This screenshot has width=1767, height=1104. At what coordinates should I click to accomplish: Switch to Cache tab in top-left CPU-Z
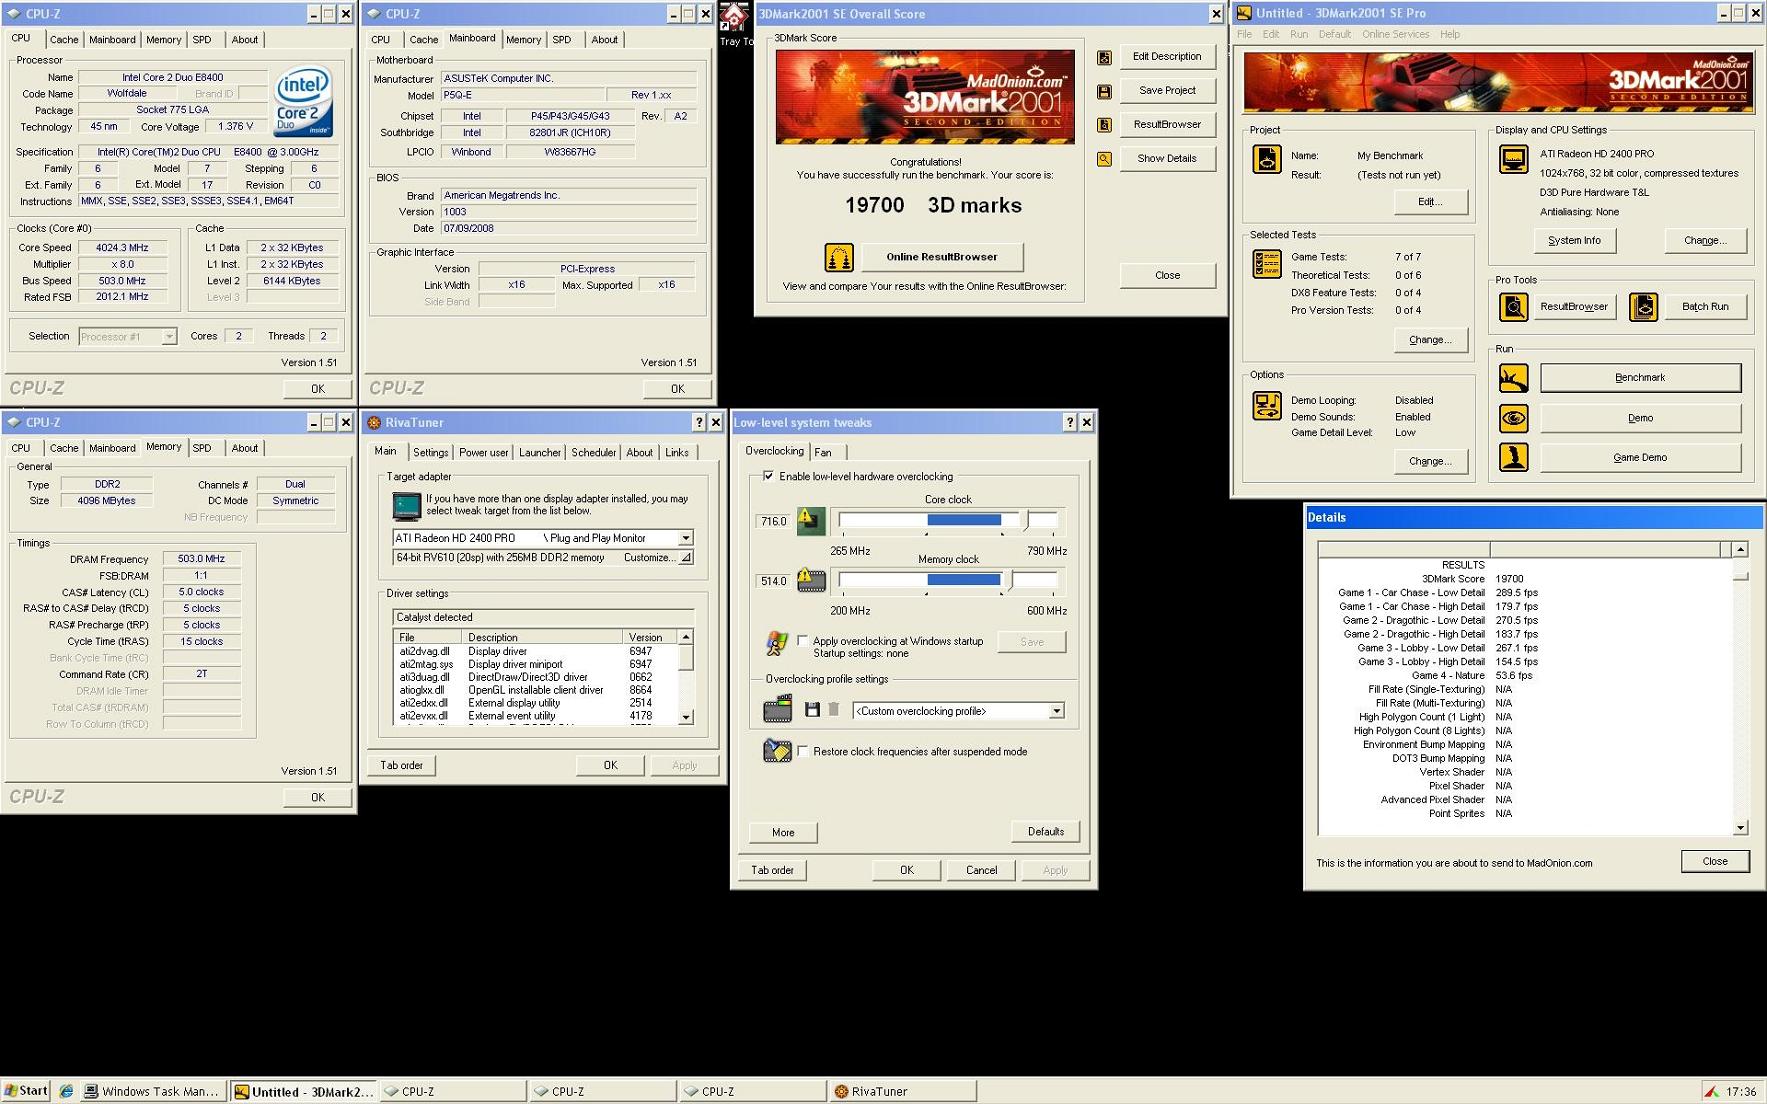[x=64, y=40]
